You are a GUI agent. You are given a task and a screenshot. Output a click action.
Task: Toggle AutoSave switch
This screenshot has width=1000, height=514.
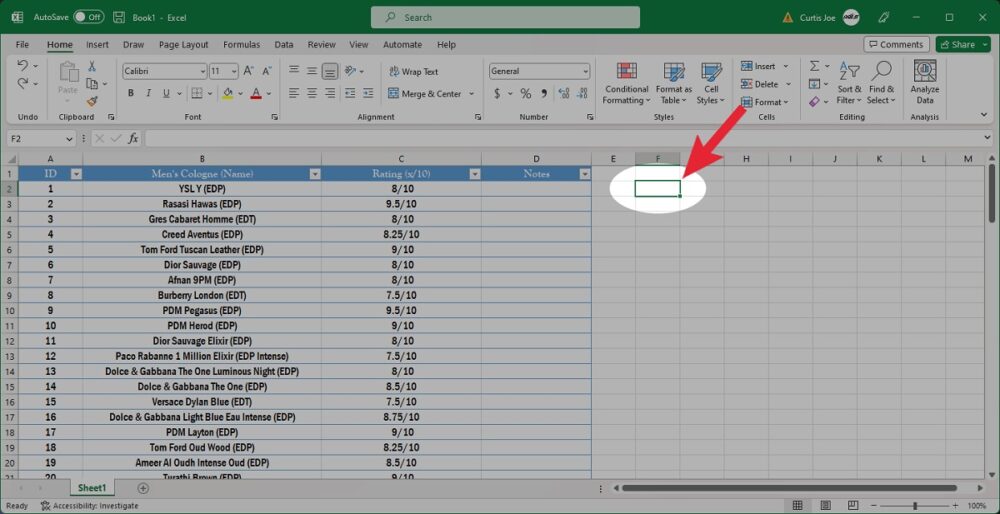[88, 17]
